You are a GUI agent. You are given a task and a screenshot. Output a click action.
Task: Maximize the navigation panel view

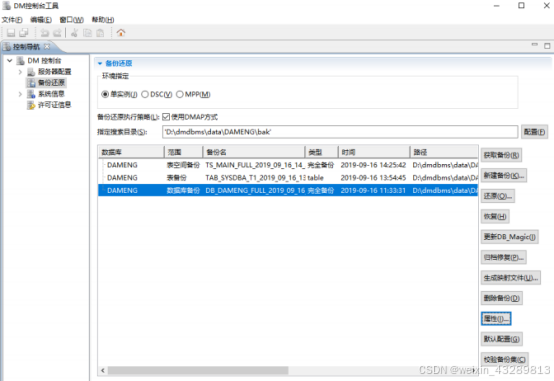point(547,46)
